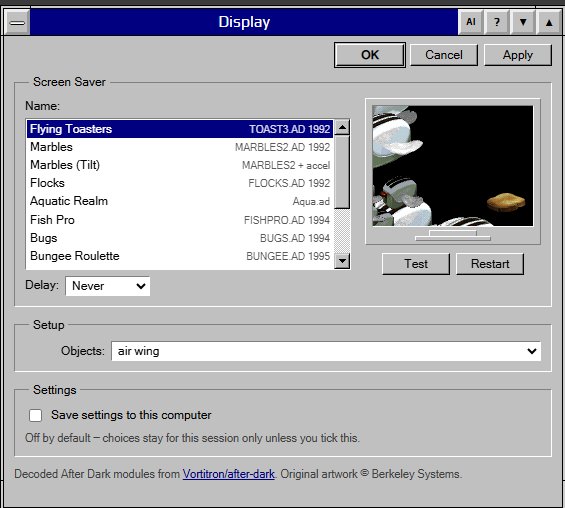Image resolution: width=565 pixels, height=508 pixels.
Task: Apply the display settings
Action: tap(518, 55)
